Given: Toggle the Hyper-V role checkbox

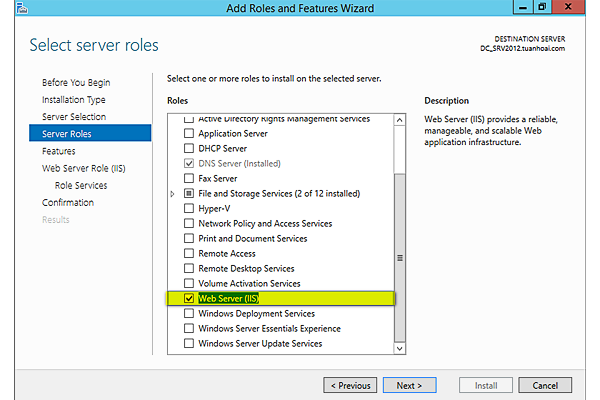Looking at the screenshot, I should [x=189, y=208].
